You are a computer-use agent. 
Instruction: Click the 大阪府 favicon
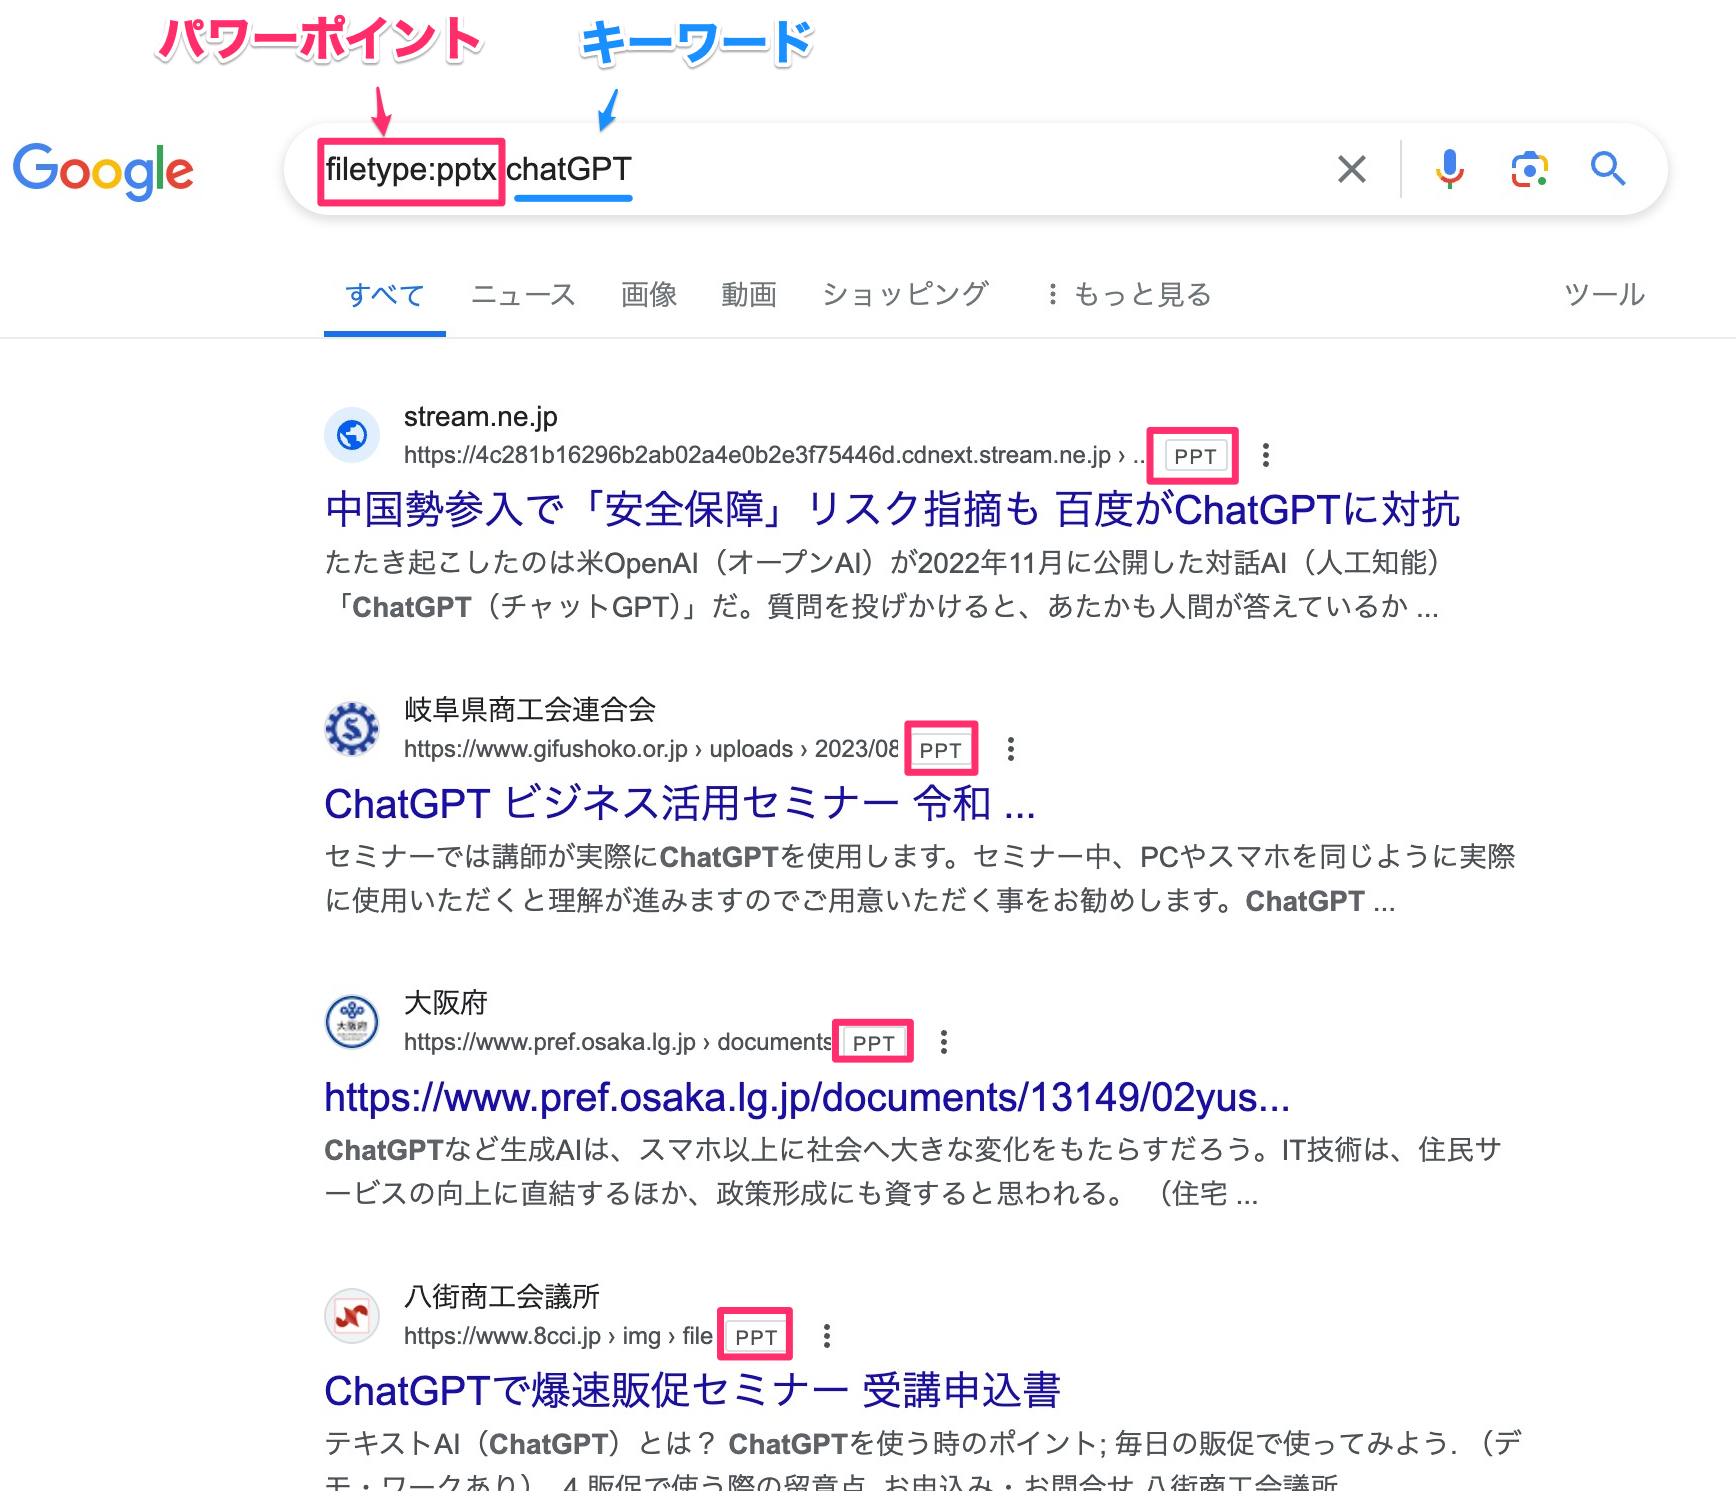pyautogui.click(x=352, y=1022)
